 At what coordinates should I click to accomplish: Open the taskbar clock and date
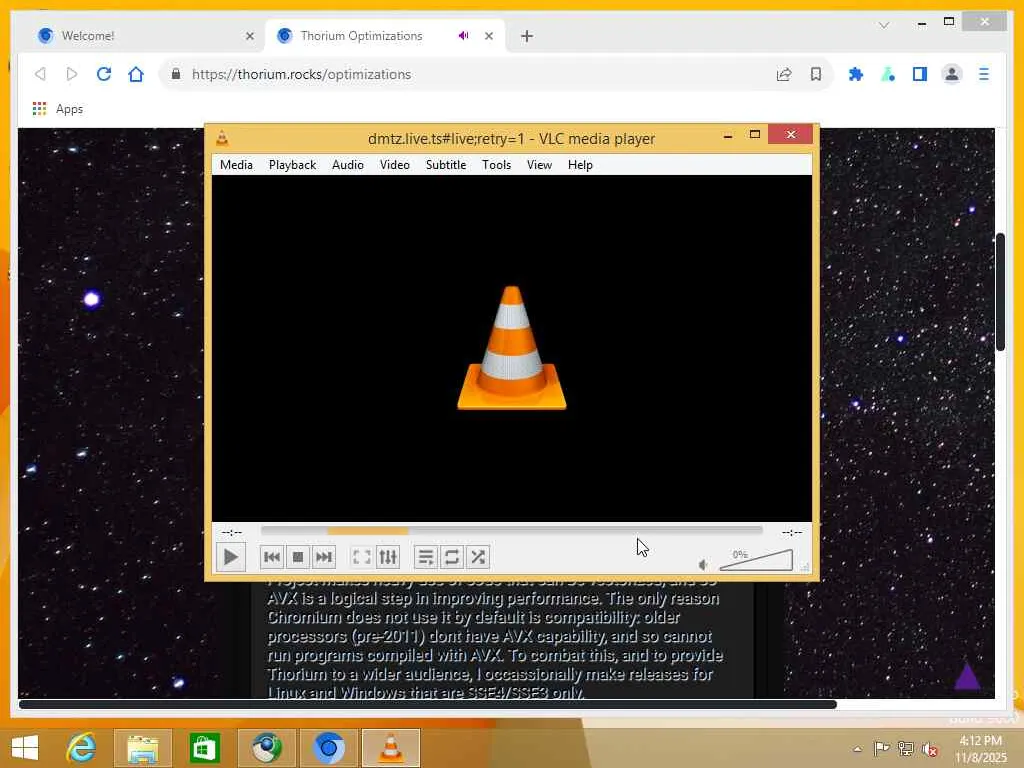tap(980, 748)
